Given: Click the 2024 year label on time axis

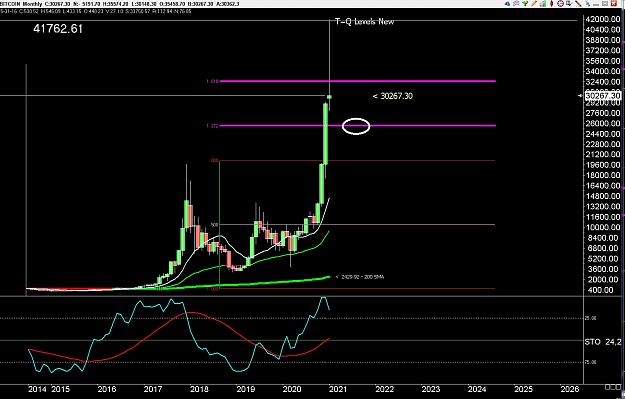Looking at the screenshot, I should 477,389.
